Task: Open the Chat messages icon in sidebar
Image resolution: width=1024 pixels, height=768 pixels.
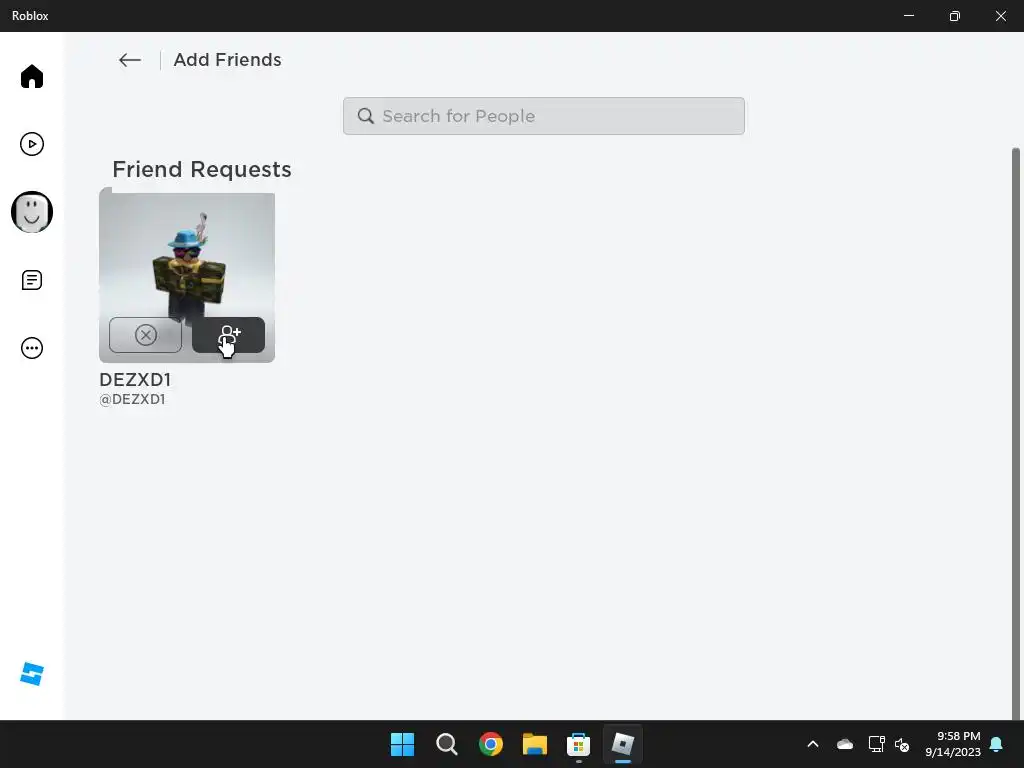Action: (31, 280)
